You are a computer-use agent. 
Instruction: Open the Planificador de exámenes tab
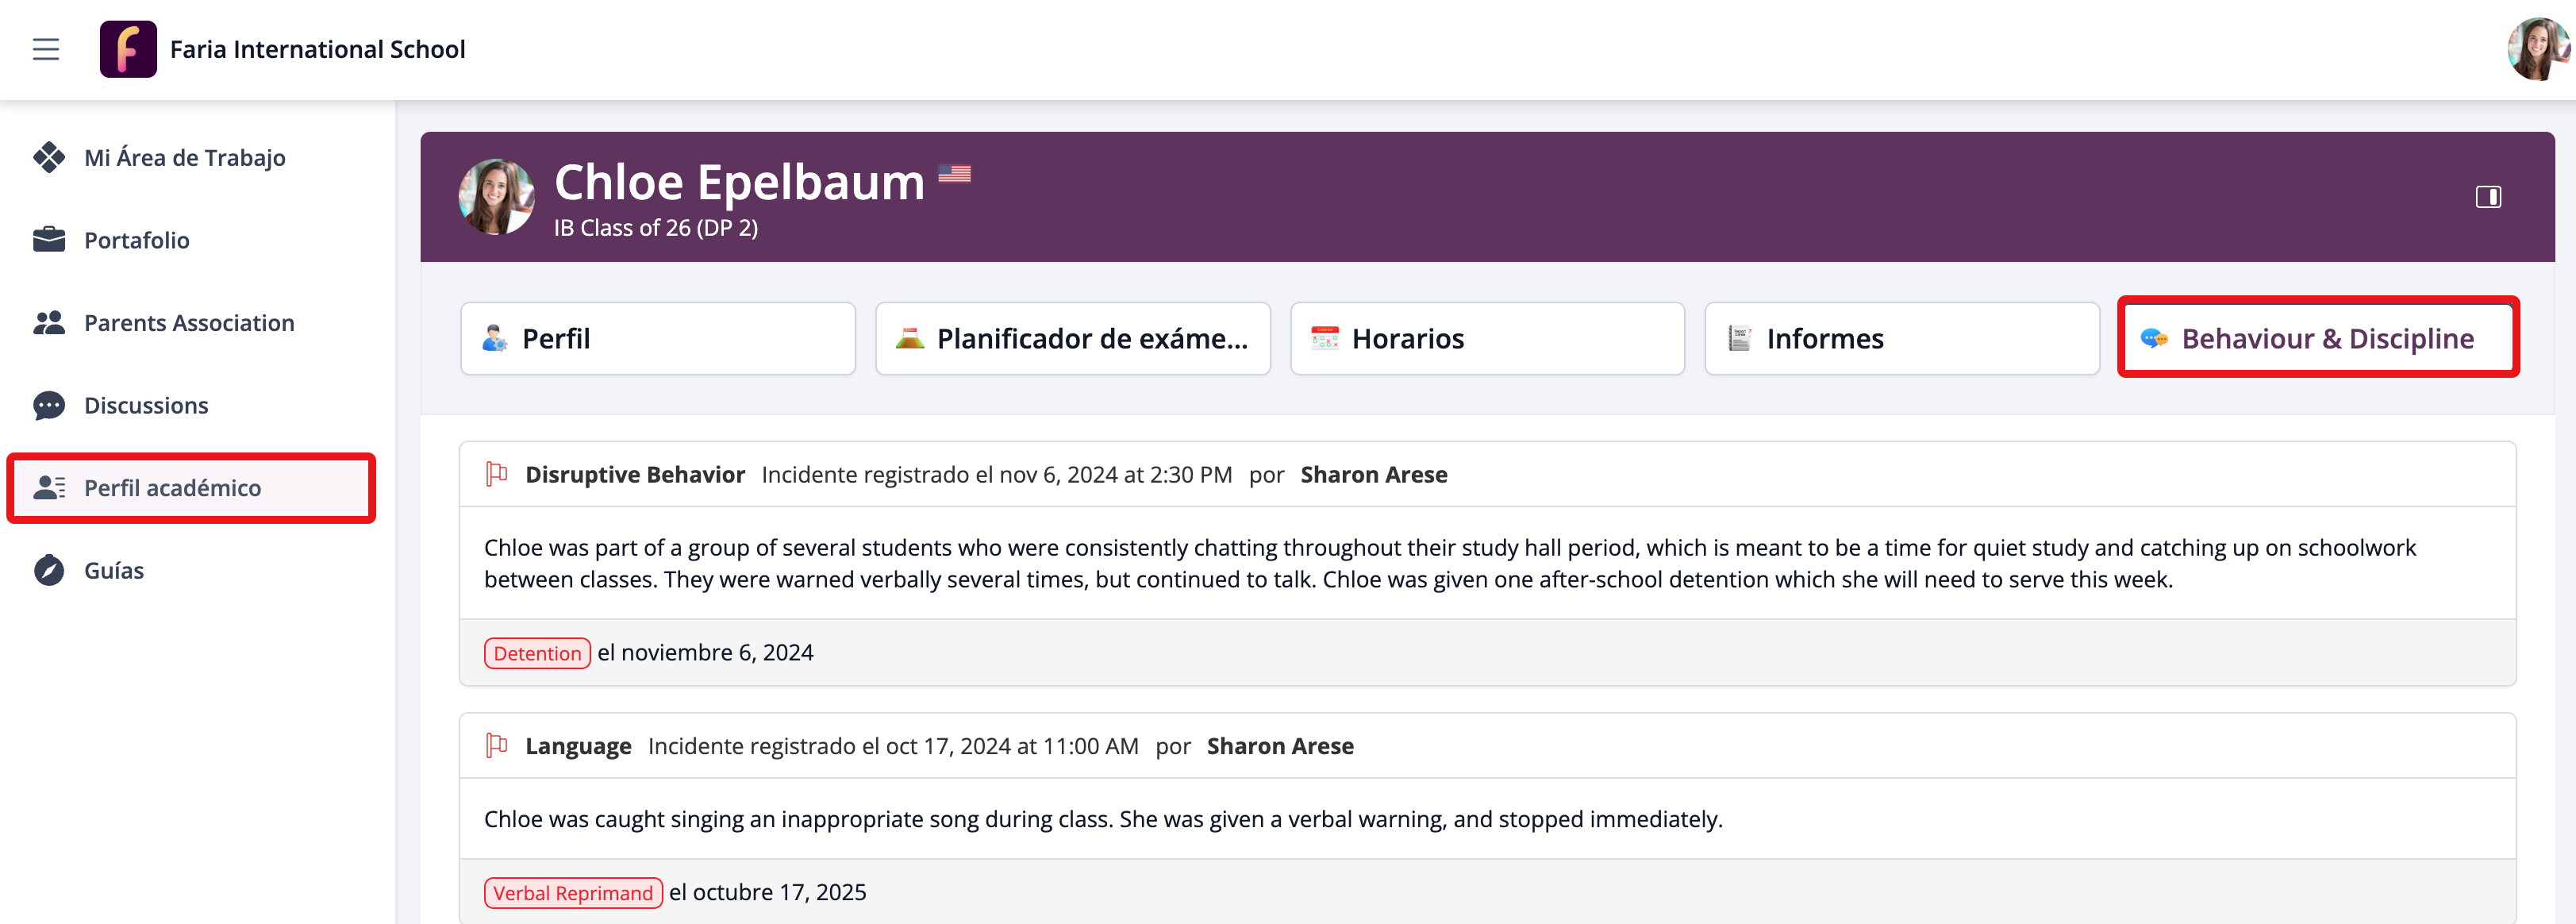click(1072, 339)
